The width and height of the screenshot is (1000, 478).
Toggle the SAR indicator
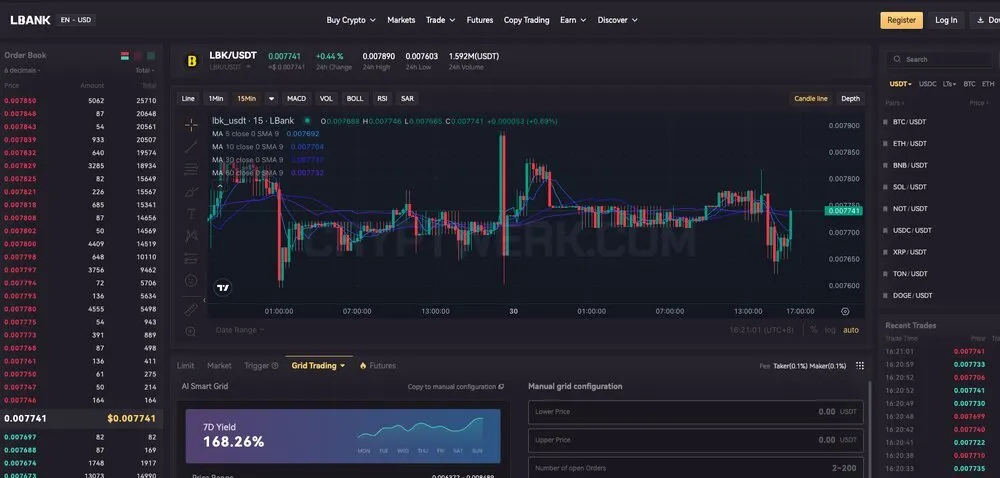coord(407,99)
